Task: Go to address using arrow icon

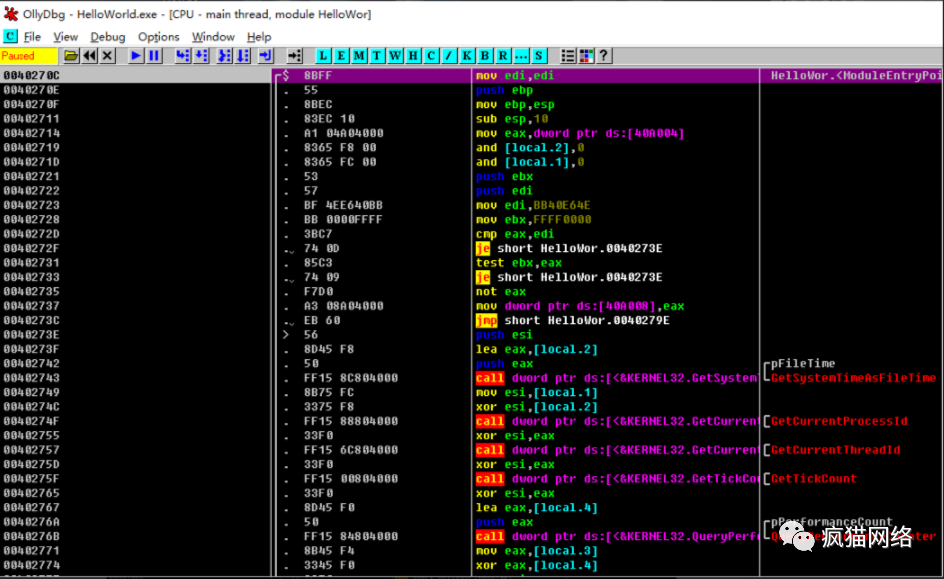Action: 294,56
